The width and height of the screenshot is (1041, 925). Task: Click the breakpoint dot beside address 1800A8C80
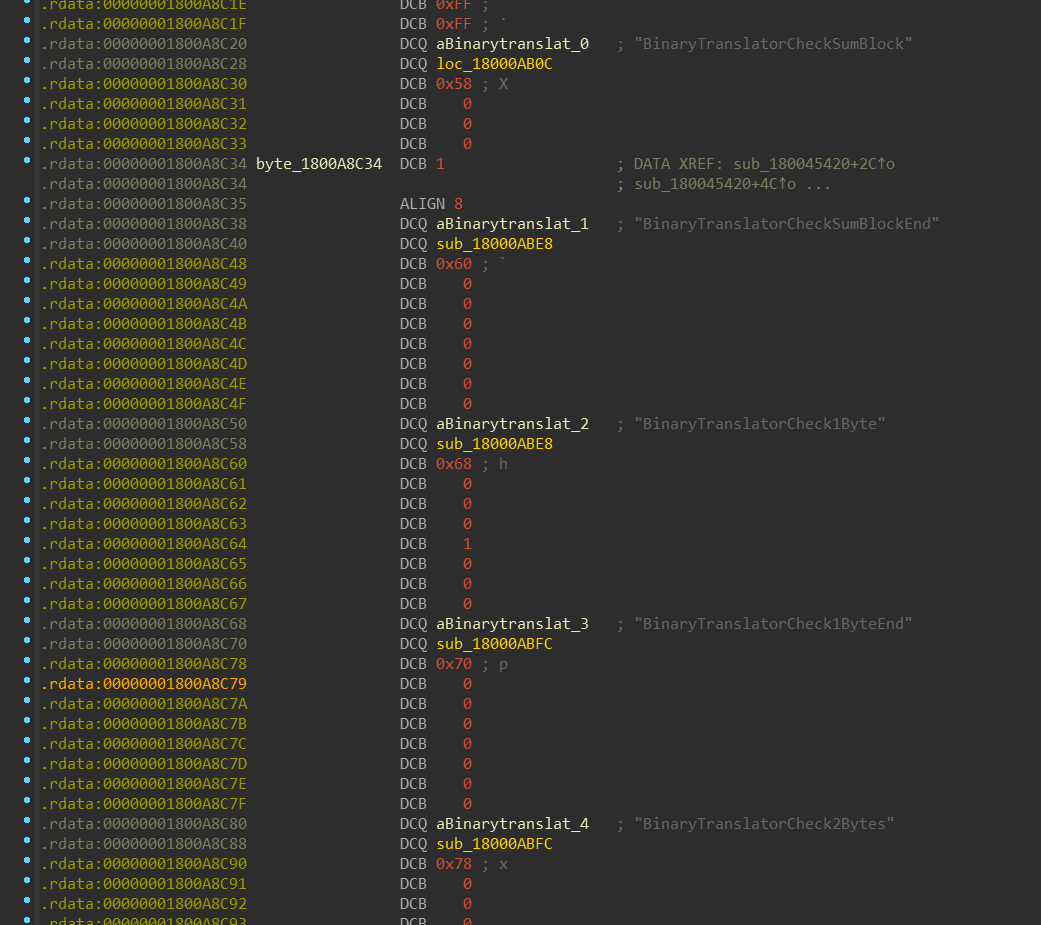pos(27,820)
